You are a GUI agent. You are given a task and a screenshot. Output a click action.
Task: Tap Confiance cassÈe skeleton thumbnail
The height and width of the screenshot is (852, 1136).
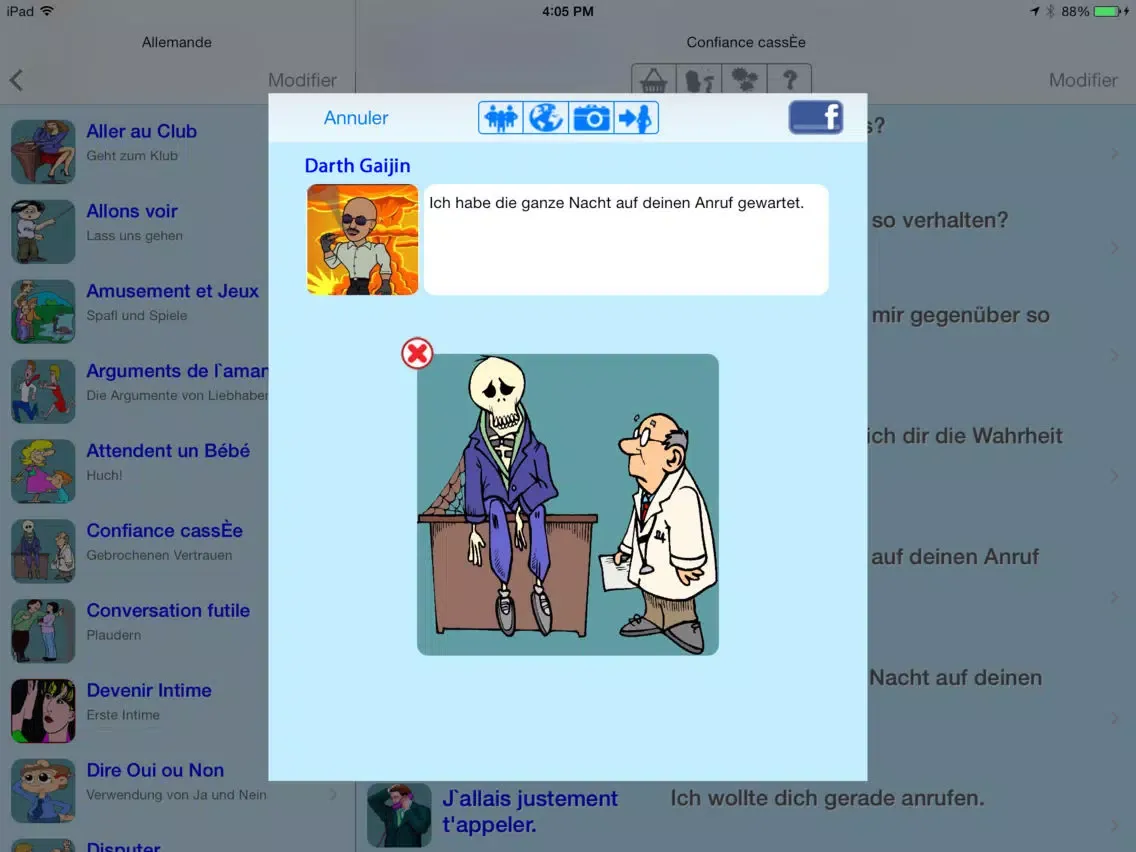coord(43,551)
